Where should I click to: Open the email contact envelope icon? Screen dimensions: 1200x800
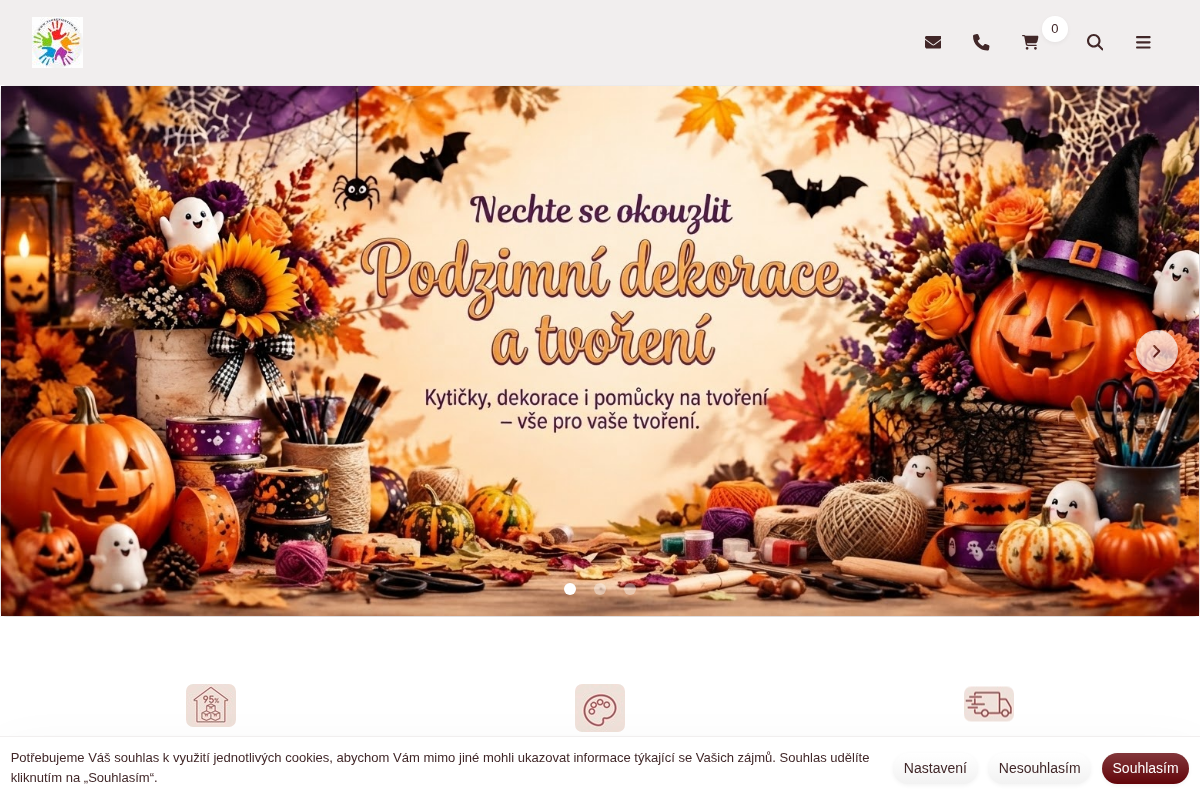[x=933, y=42]
